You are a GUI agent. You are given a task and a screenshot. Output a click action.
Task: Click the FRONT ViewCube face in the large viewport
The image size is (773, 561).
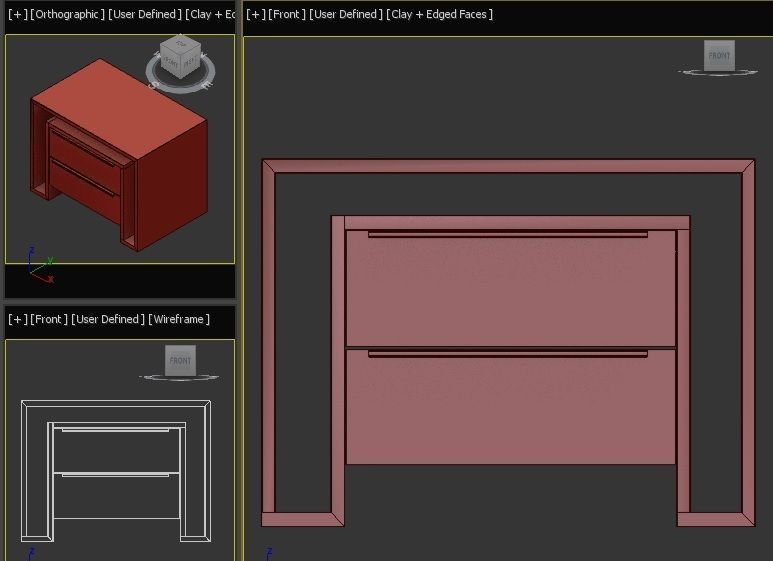(719, 56)
